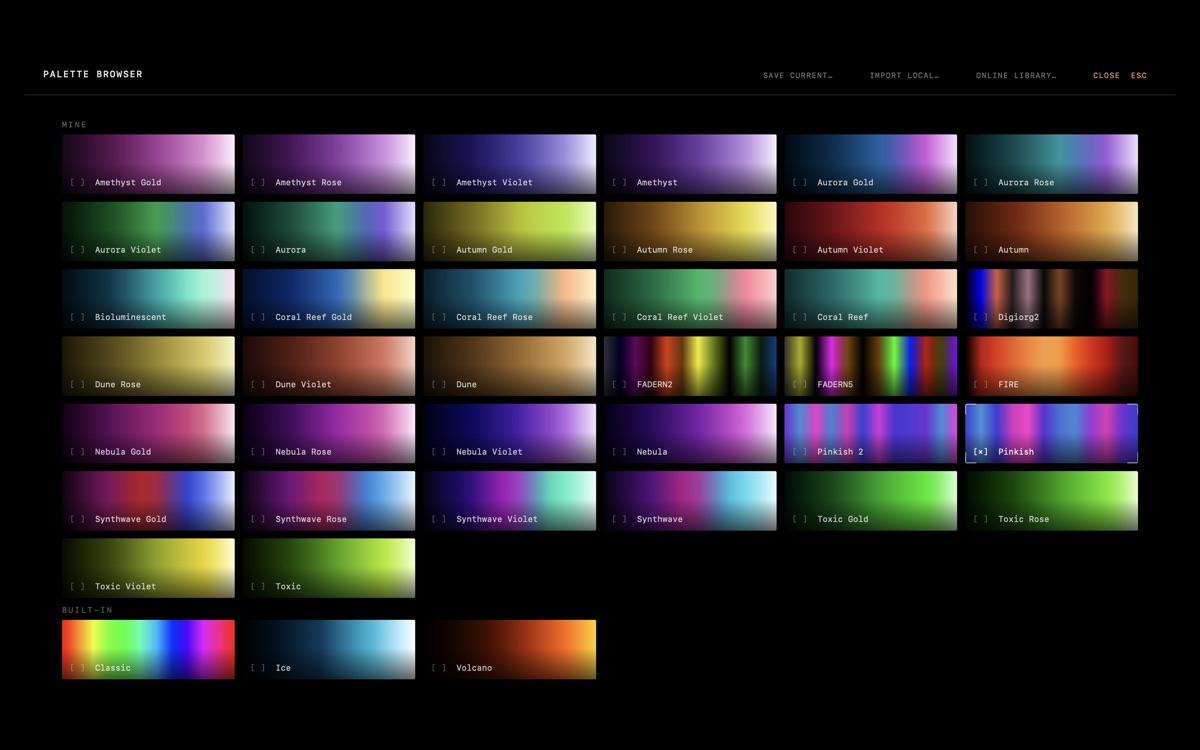
Task: Select the Dune Rose palette
Action: coord(148,366)
